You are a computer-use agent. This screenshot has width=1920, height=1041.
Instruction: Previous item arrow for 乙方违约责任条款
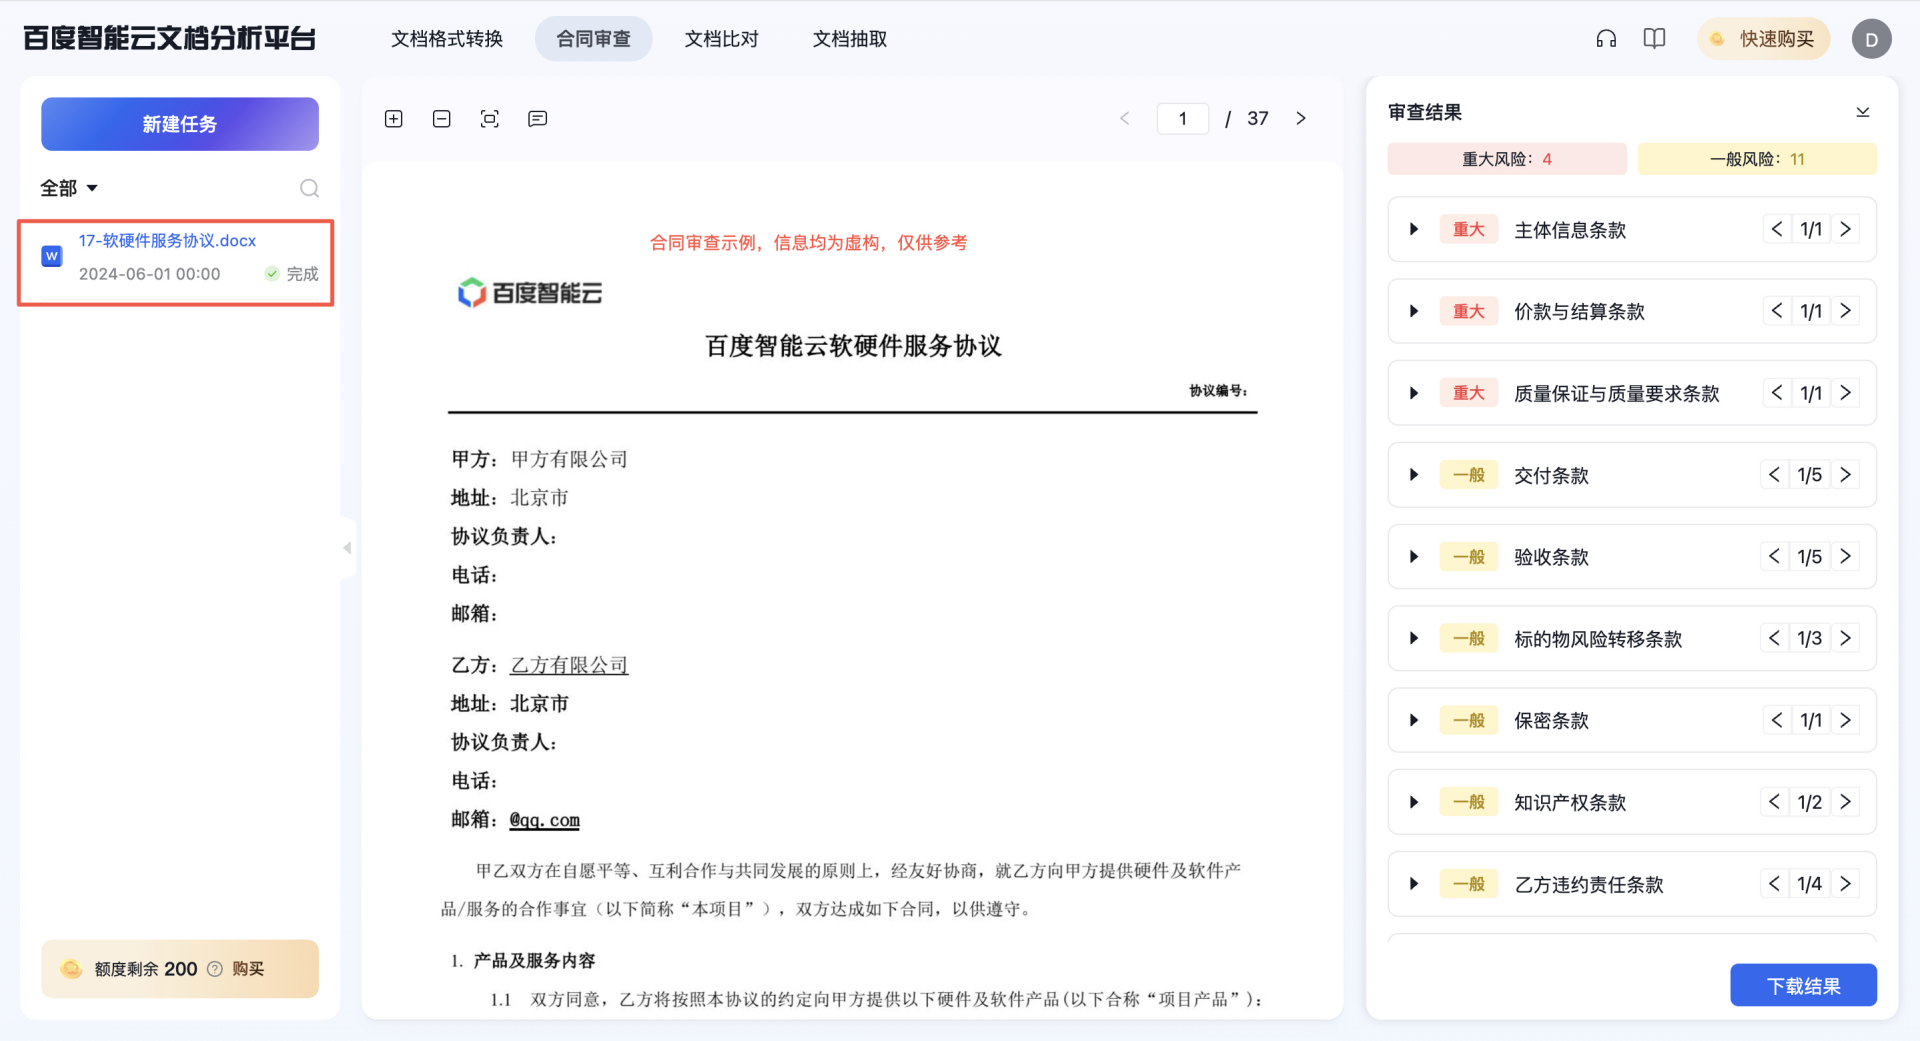point(1774,884)
